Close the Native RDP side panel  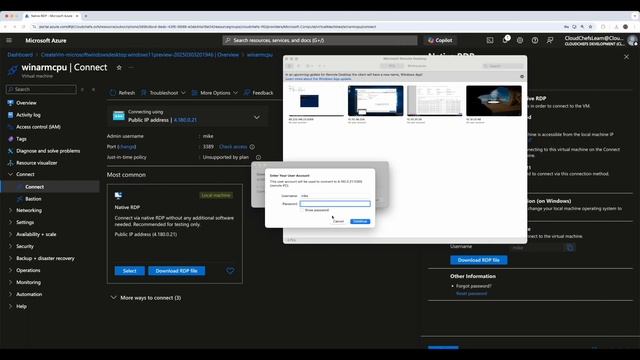pyautogui.click(x=627, y=57)
